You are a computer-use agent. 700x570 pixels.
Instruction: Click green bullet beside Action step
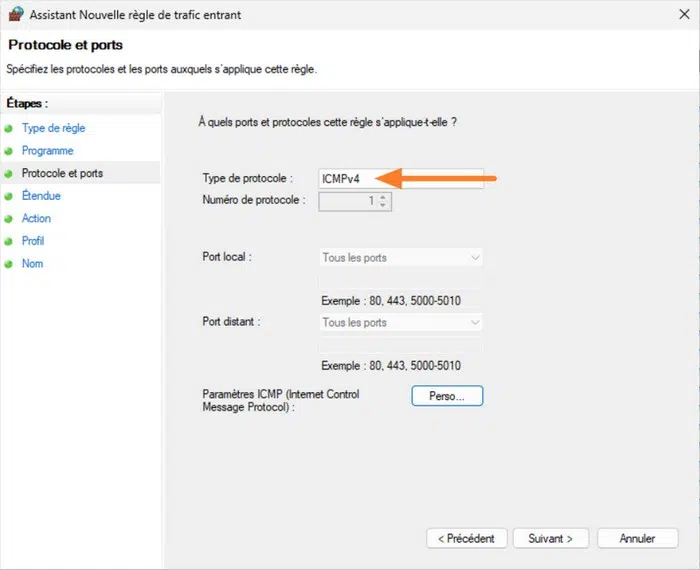10,219
